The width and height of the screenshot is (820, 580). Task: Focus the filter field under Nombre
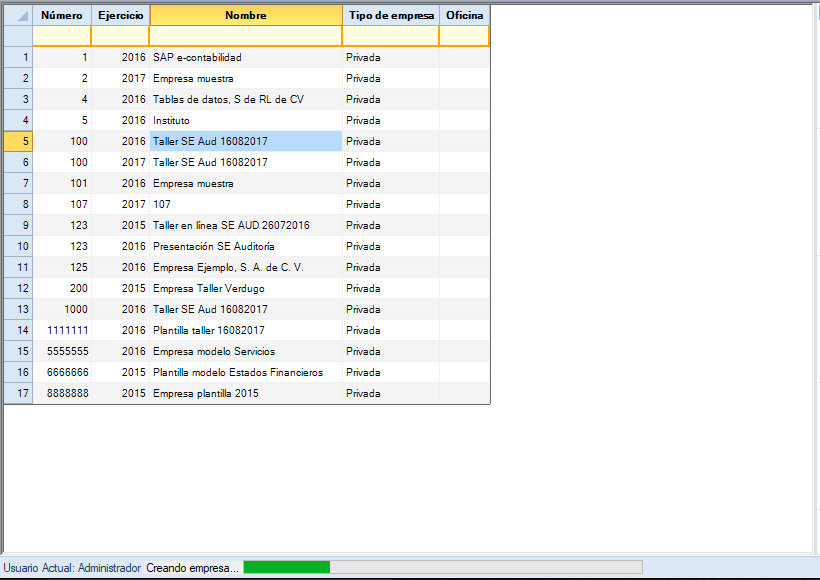[245, 36]
